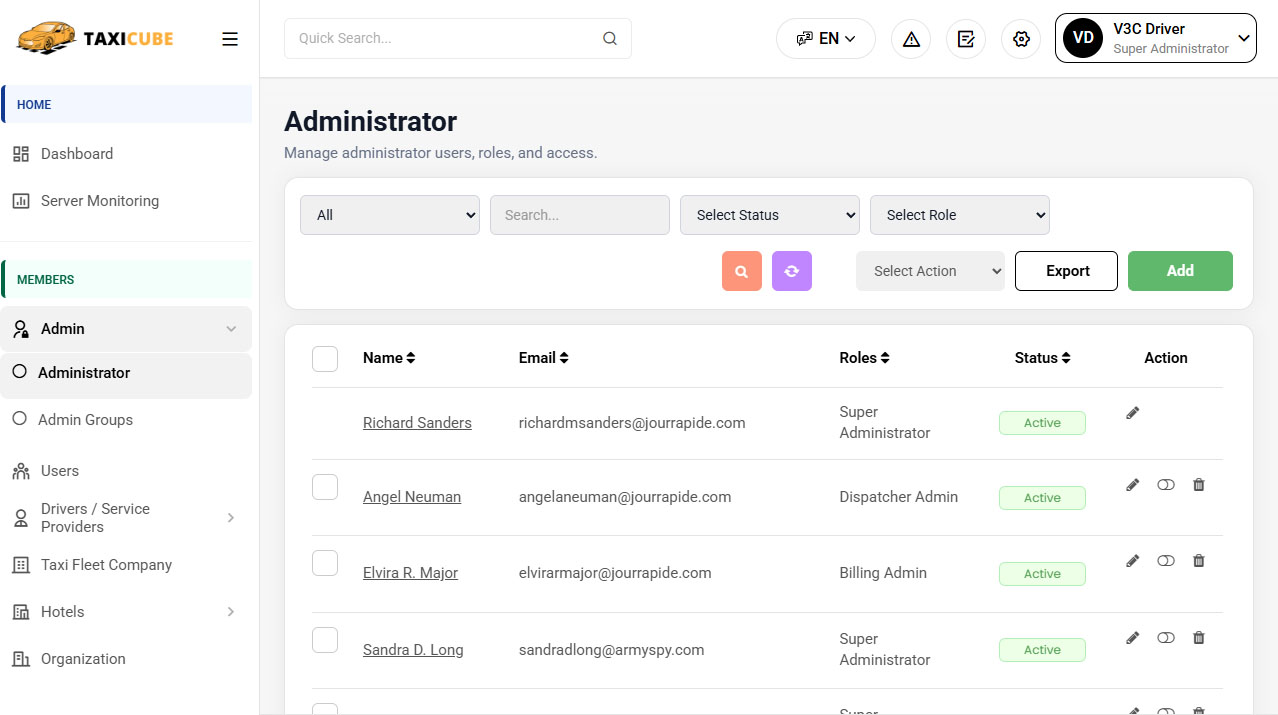Click the purple reset refresh button
The height and width of the screenshot is (715, 1278).
(x=792, y=271)
